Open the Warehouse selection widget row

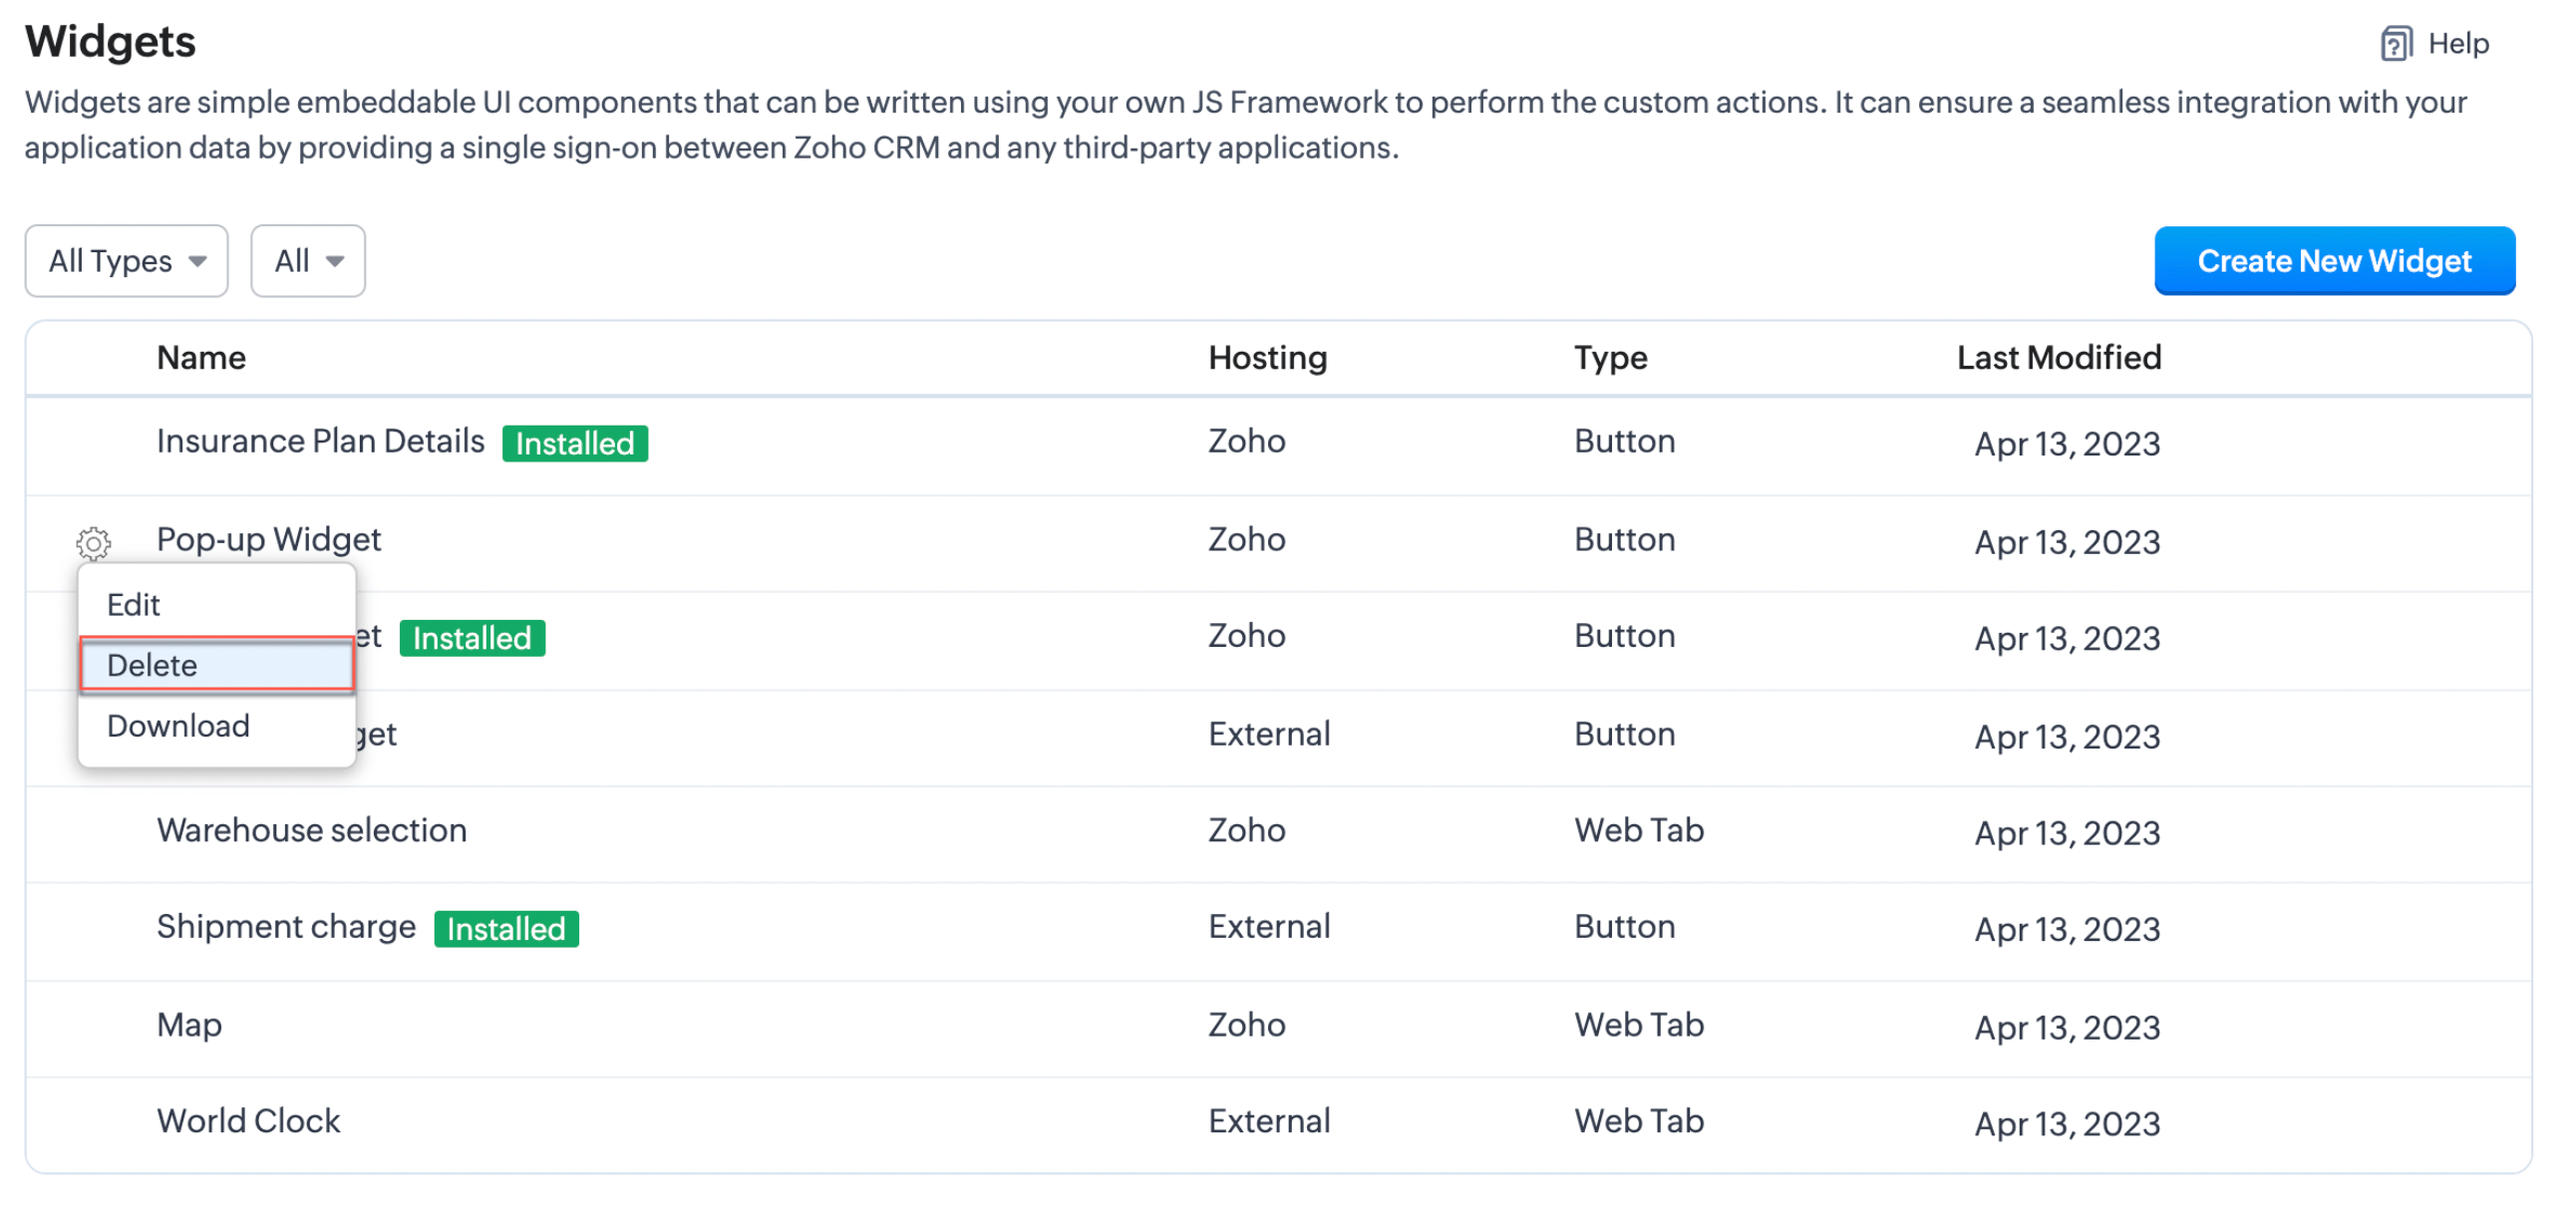(311, 830)
